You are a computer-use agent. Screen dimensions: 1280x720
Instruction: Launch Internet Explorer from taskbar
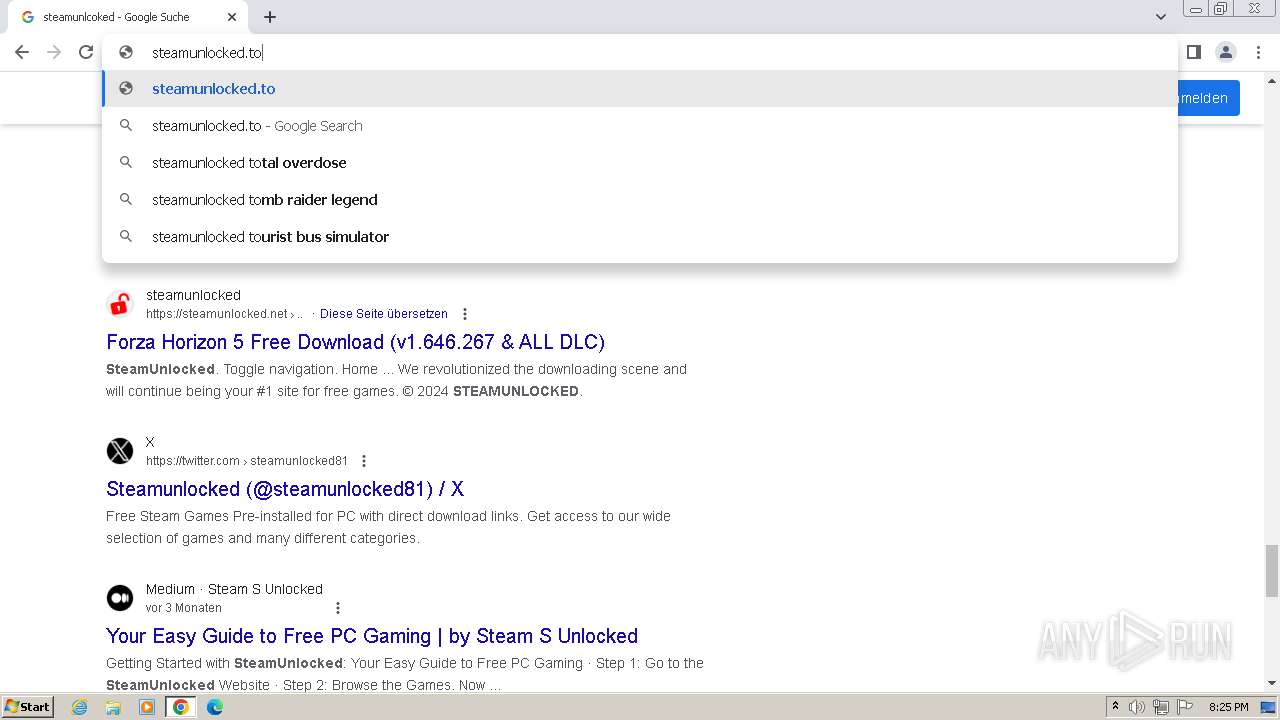pyautogui.click(x=80, y=707)
